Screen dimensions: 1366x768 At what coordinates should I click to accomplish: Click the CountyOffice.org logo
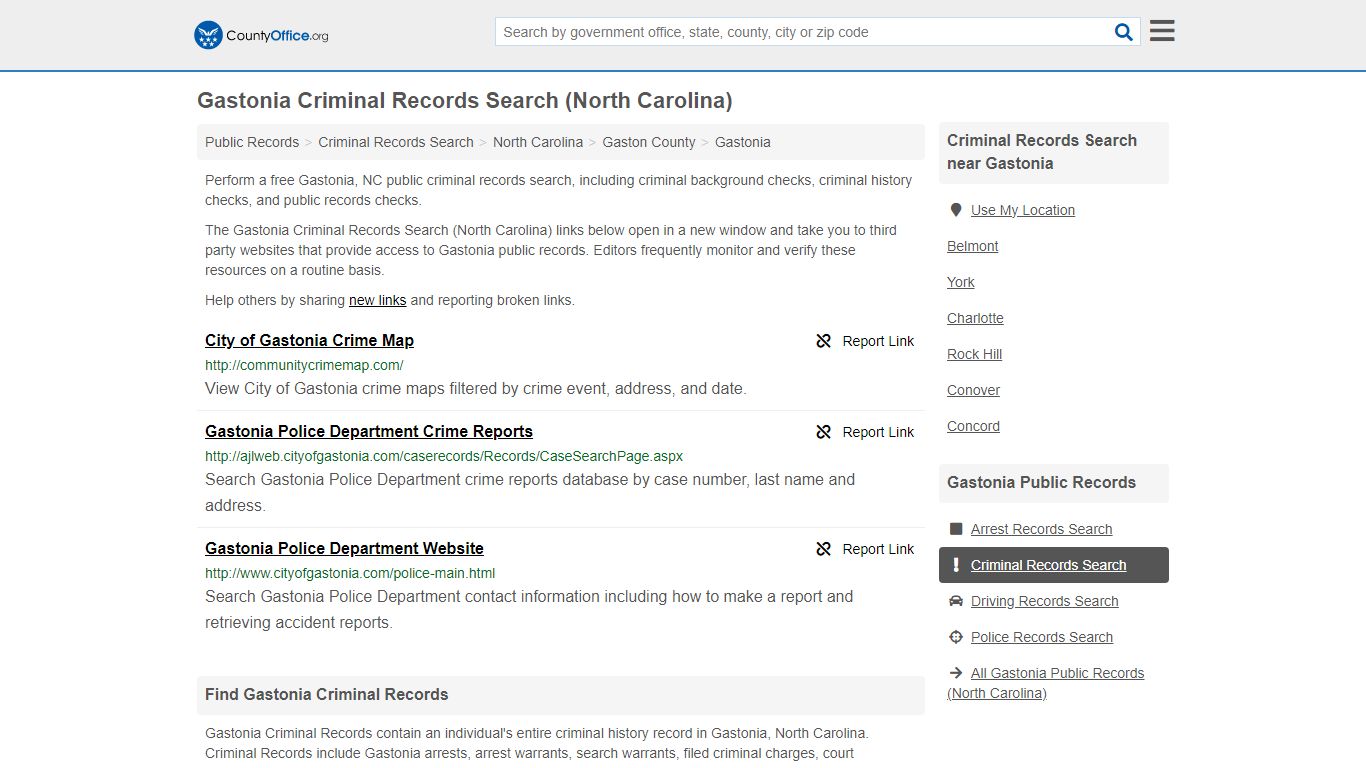pos(261,35)
